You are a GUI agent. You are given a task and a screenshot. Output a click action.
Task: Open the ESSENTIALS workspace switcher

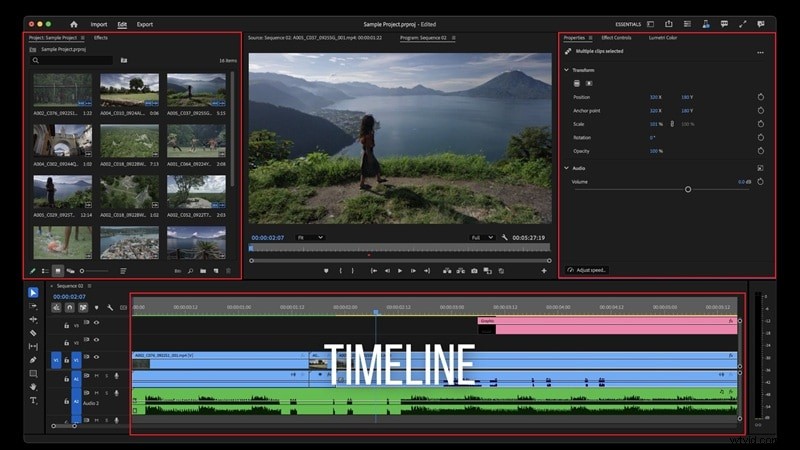pyautogui.click(x=628, y=24)
